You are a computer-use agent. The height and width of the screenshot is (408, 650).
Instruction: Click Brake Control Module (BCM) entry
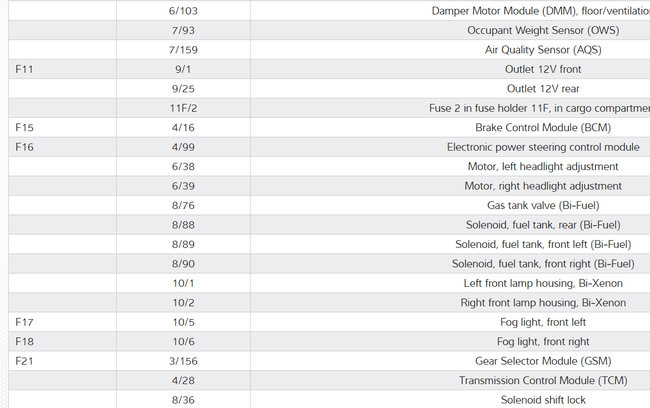click(x=543, y=128)
